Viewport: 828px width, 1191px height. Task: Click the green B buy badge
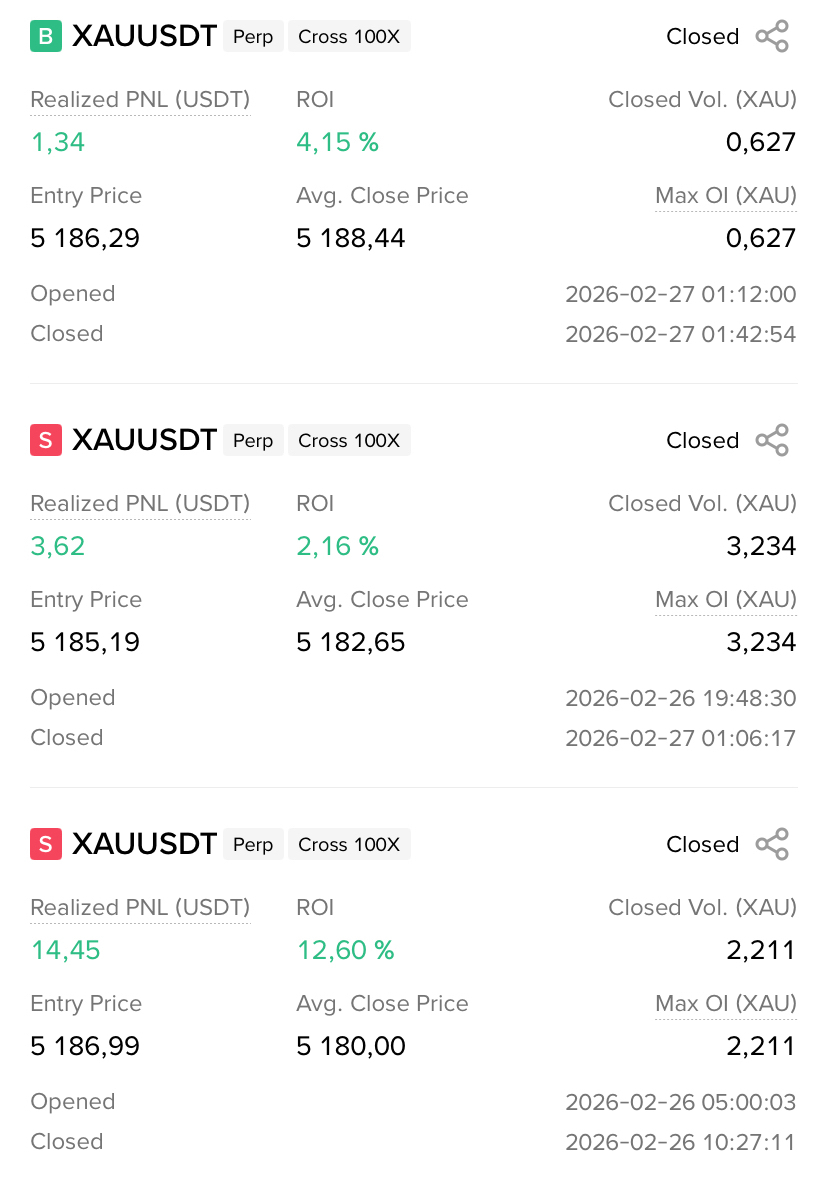[46, 37]
